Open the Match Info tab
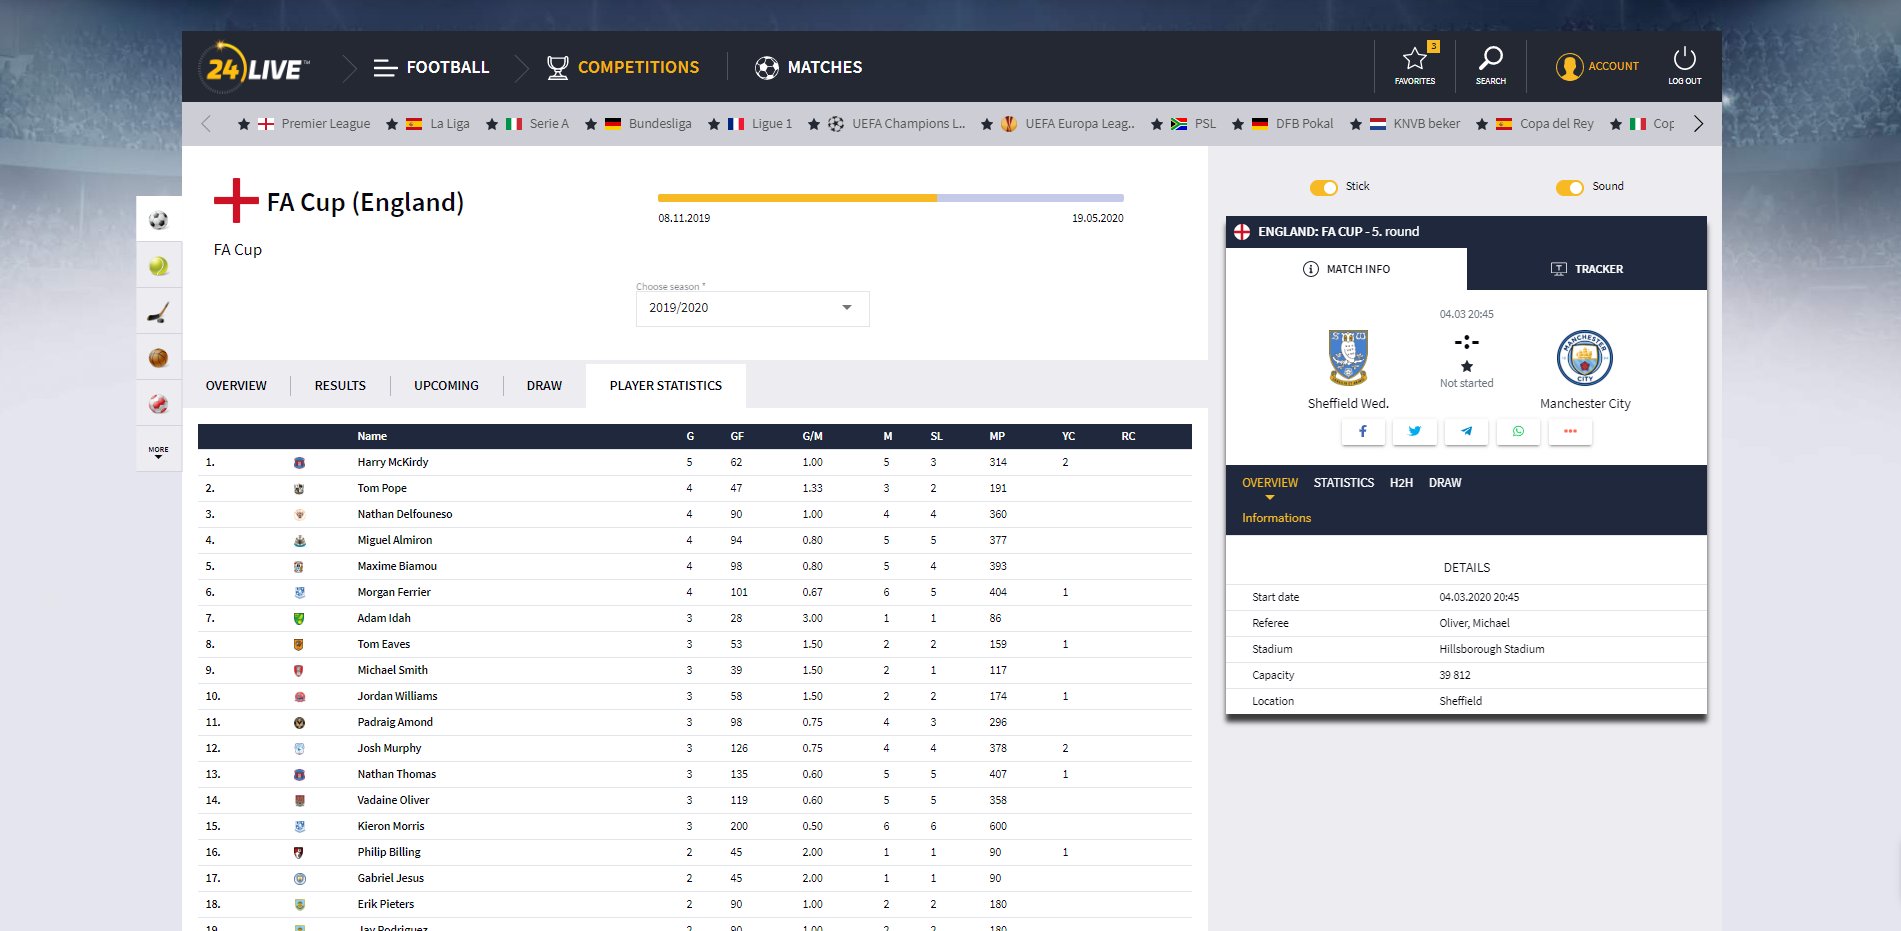This screenshot has height=931, width=1901. [1346, 269]
